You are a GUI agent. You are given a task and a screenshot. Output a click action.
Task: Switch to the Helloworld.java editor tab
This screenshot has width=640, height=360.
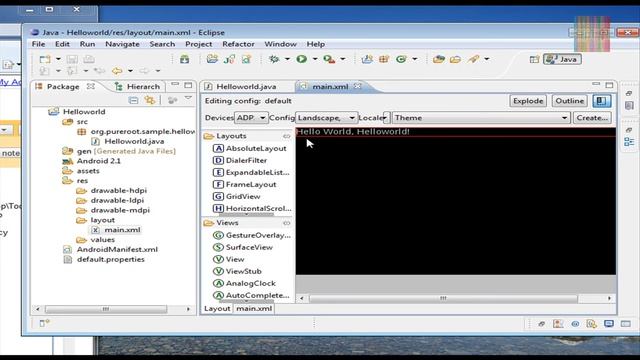(x=247, y=87)
